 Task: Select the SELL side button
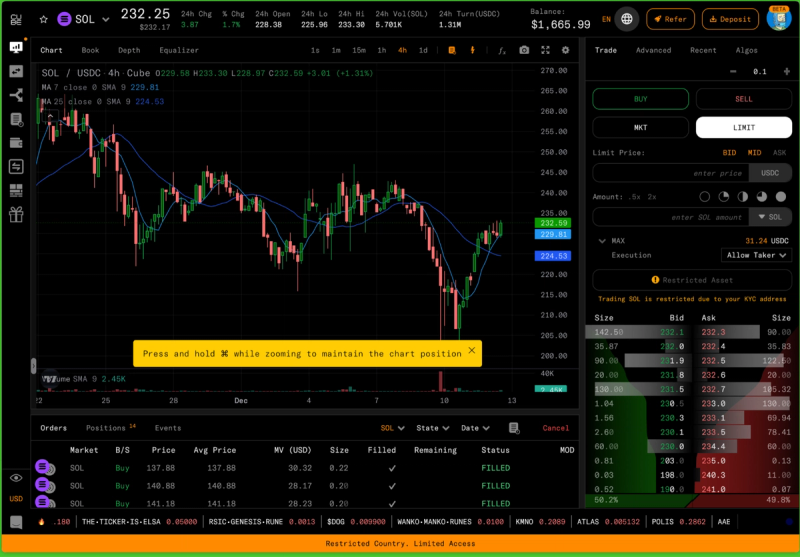(x=744, y=99)
